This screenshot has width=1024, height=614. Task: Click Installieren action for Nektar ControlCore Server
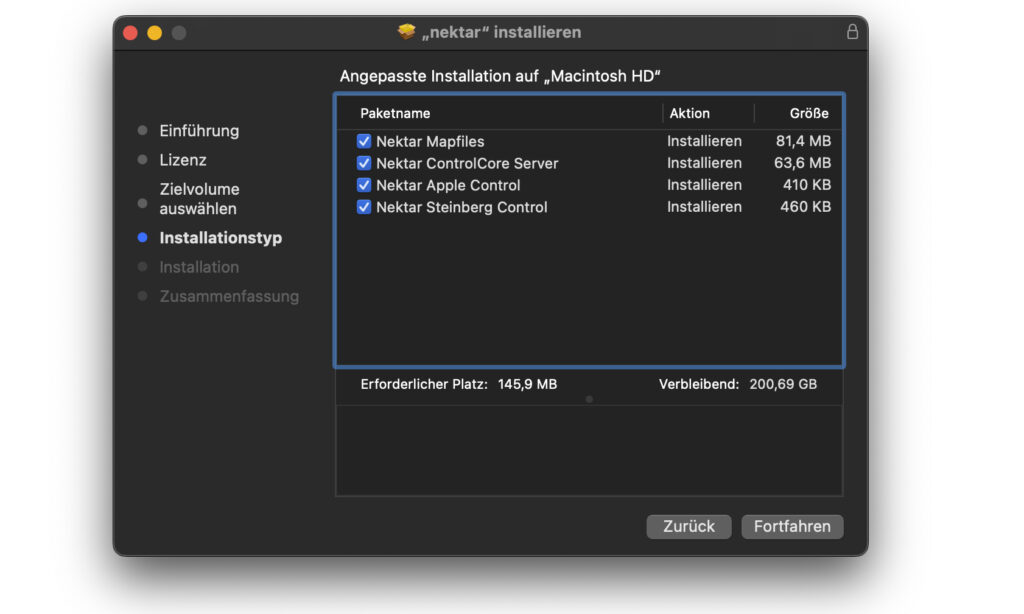[704, 163]
